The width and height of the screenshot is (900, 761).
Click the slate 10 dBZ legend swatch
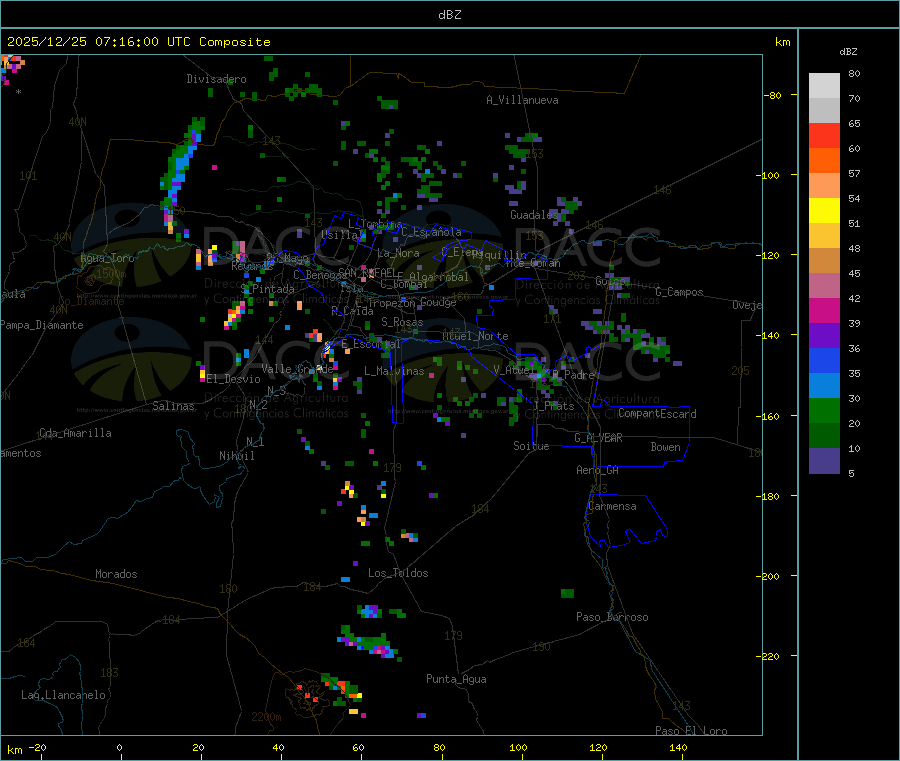pos(824,460)
